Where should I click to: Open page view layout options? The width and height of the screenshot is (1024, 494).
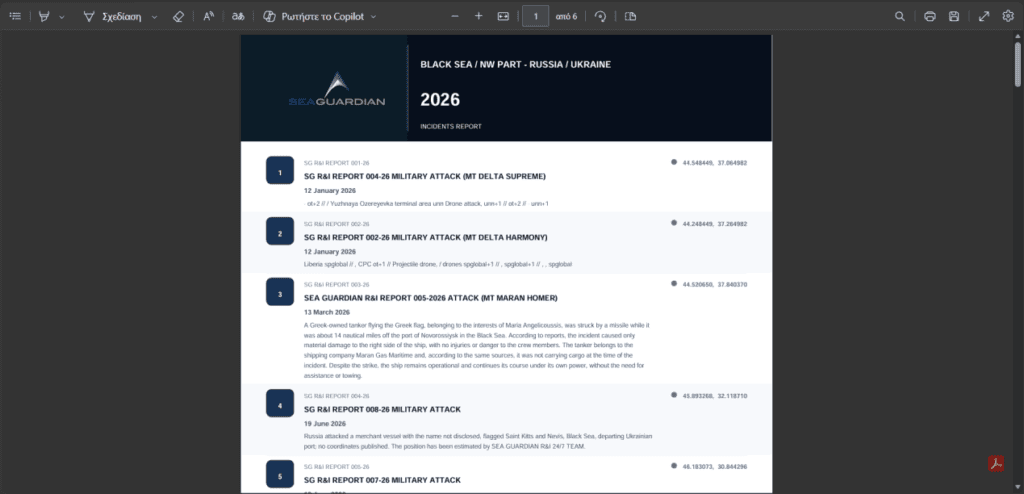[x=630, y=16]
